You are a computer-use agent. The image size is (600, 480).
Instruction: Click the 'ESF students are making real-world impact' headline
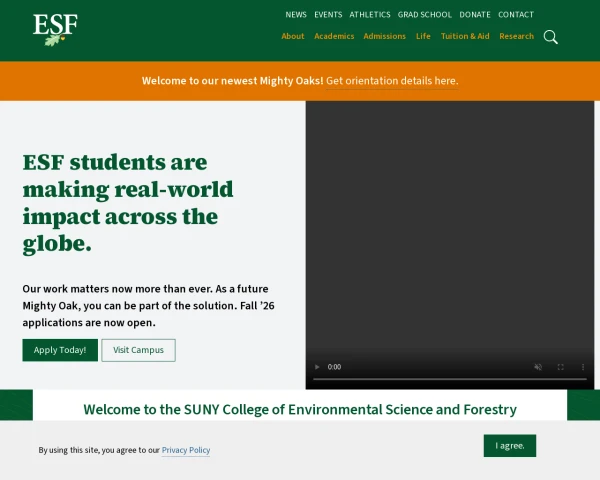click(128, 203)
